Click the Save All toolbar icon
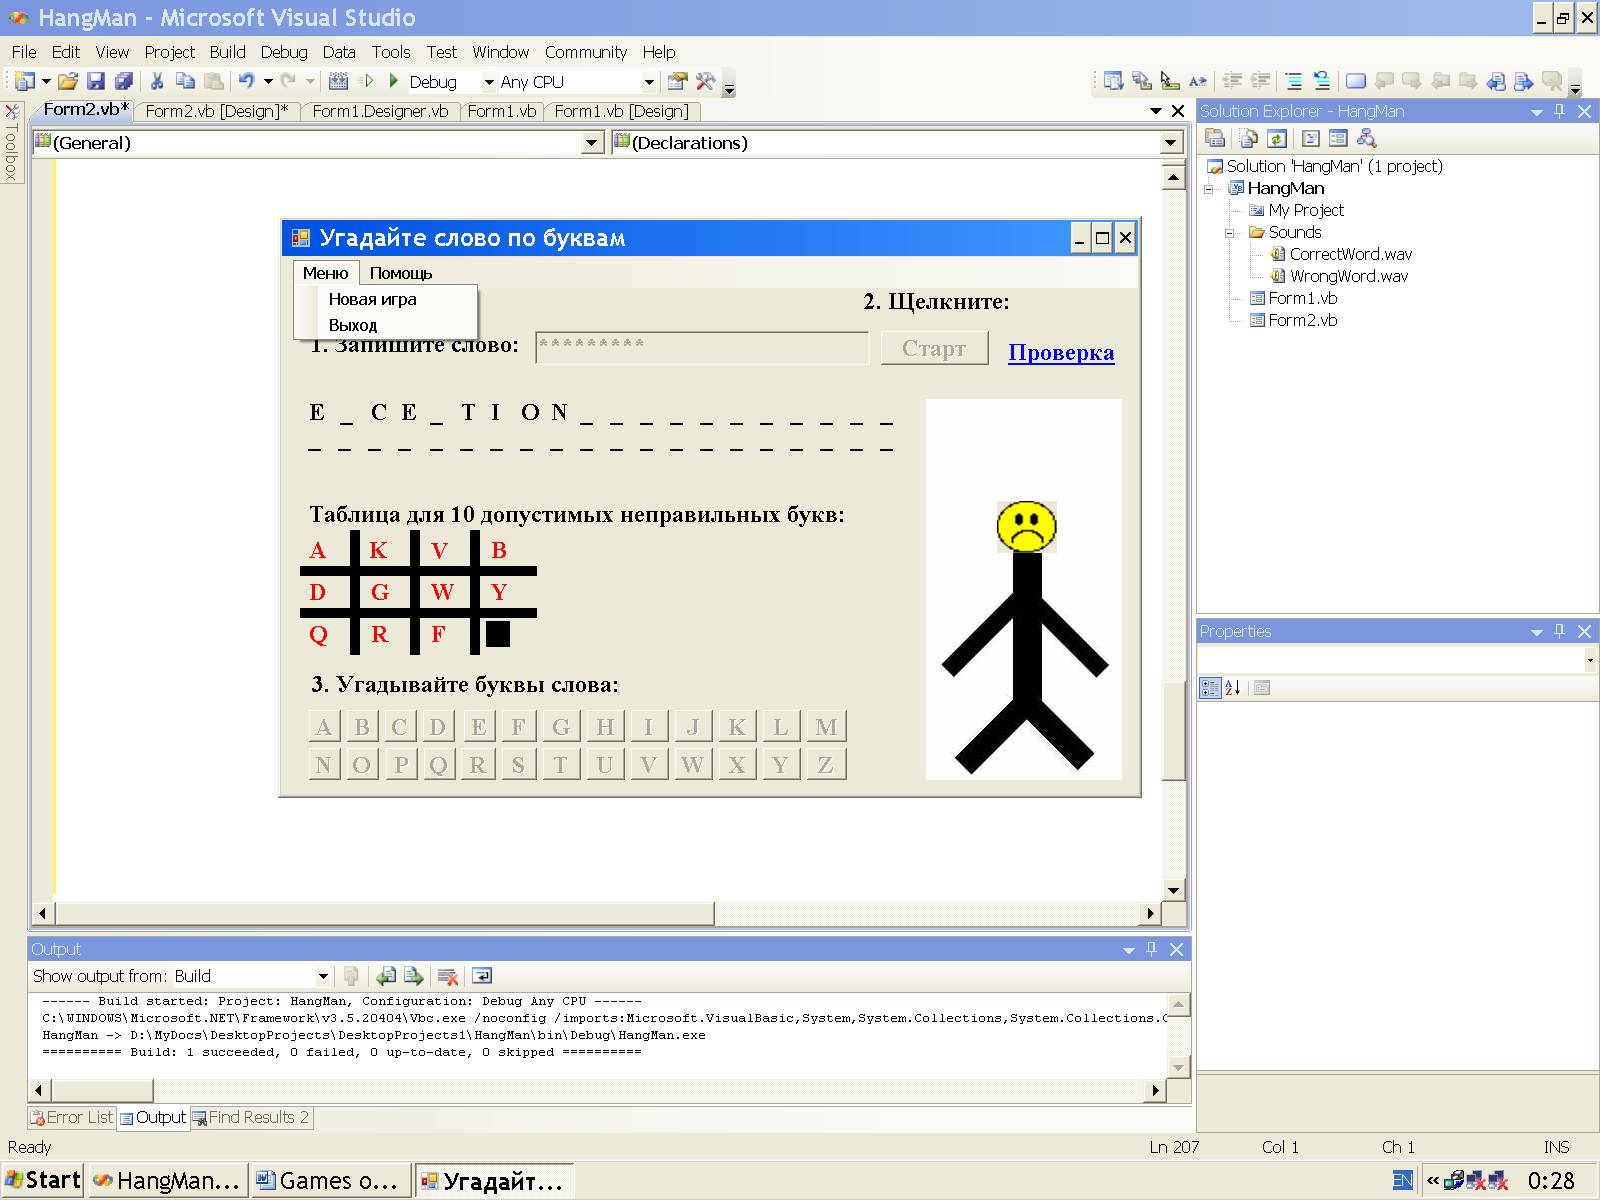1600x1200 pixels. (124, 82)
